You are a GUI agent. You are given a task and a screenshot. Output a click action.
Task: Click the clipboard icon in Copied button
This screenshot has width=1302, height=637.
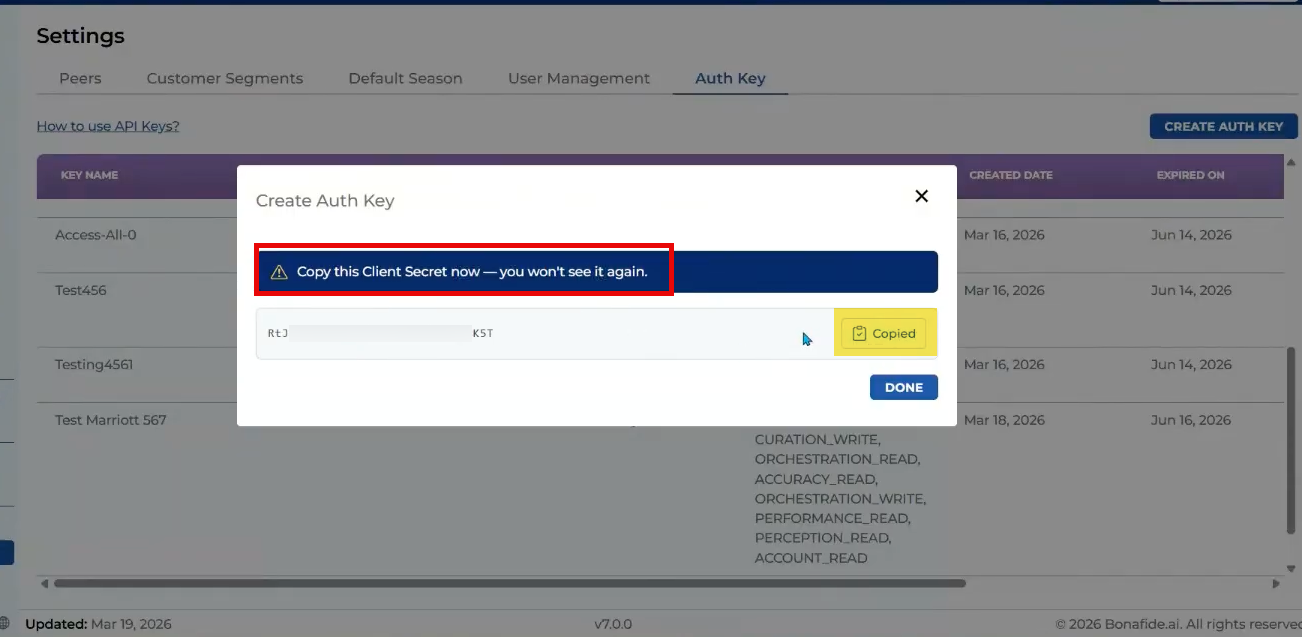point(859,334)
